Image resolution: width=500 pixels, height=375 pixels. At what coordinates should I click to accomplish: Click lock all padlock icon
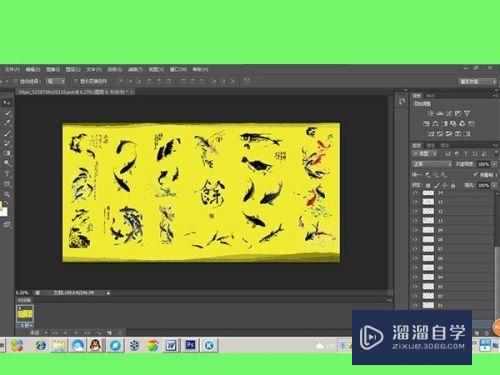453,185
